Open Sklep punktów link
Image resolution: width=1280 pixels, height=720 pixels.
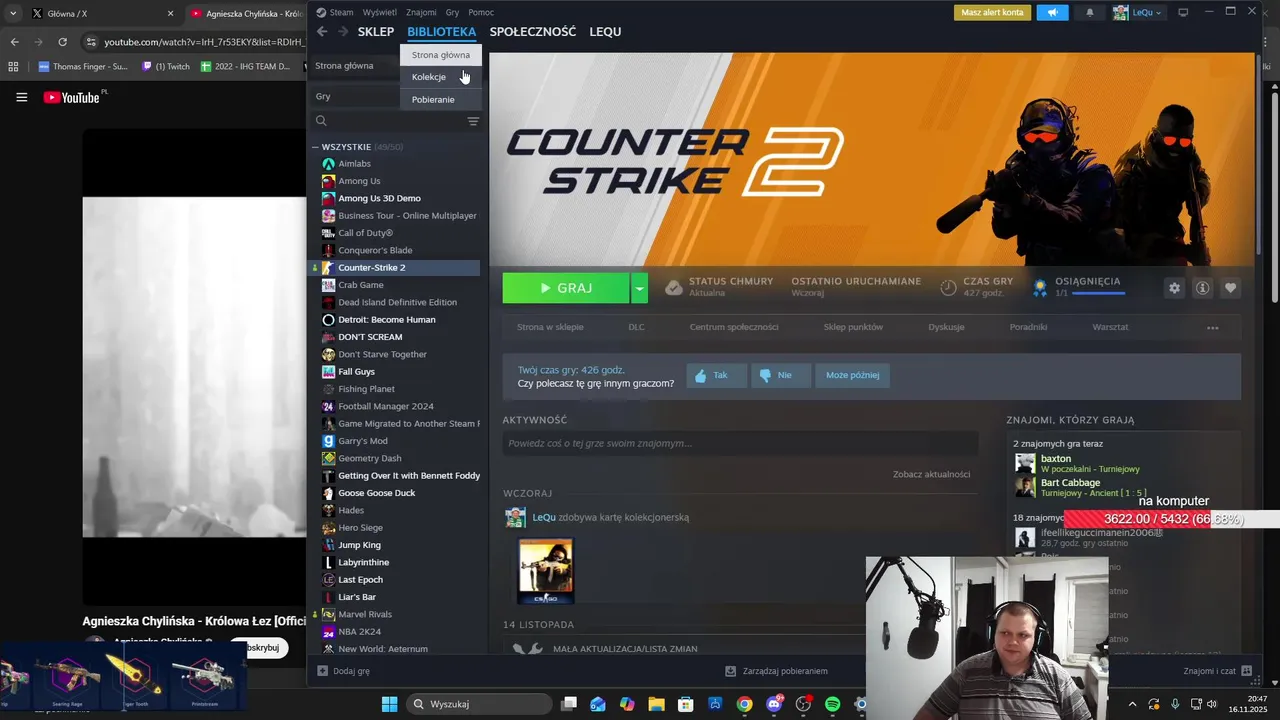(x=853, y=327)
